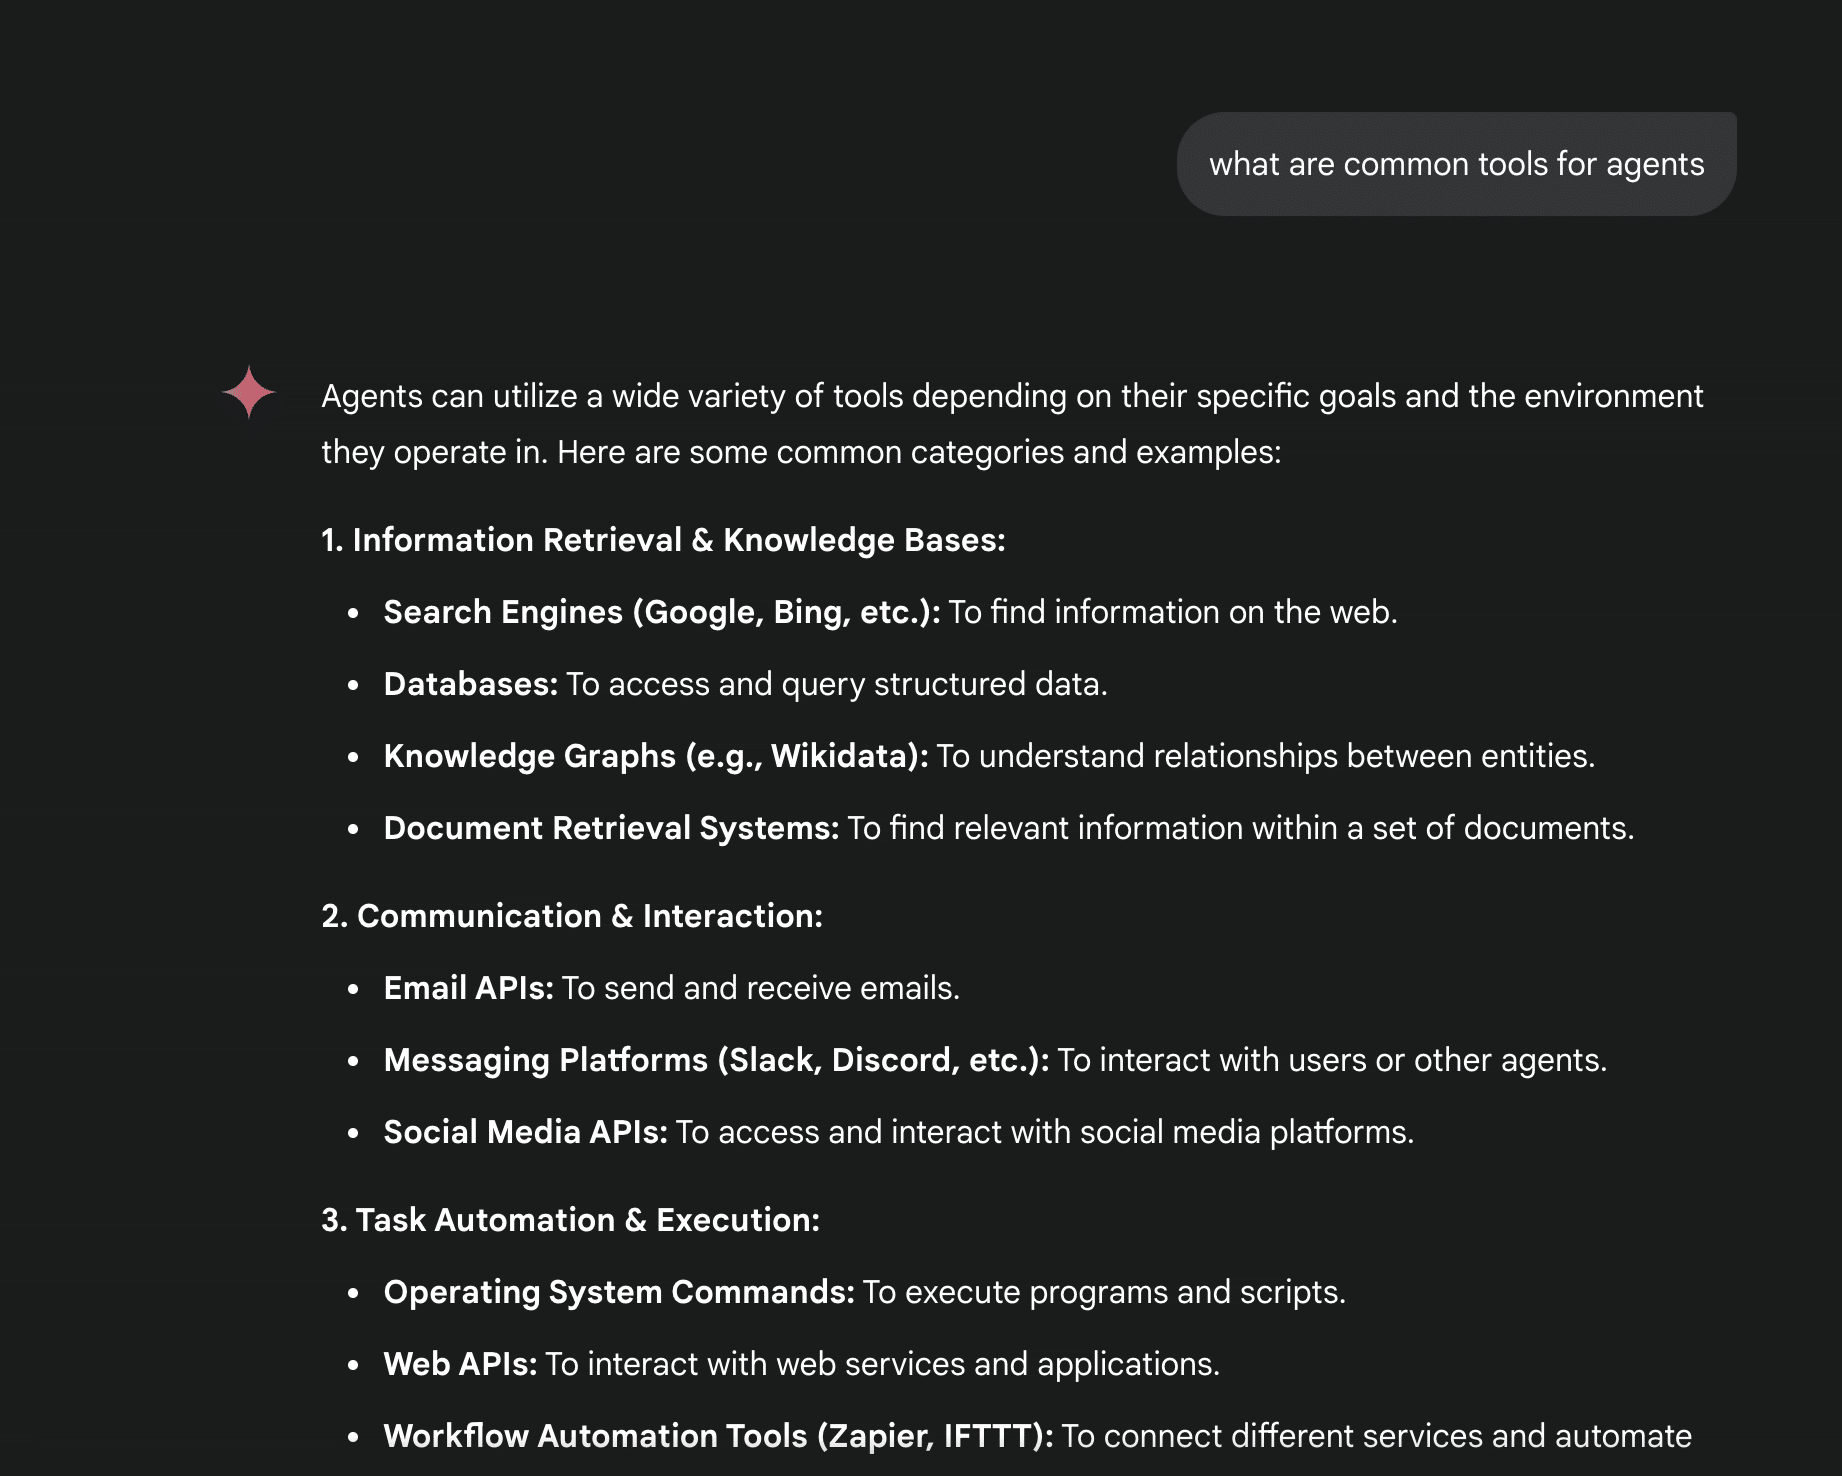This screenshot has height=1476, width=1842.
Task: Click the user prompt bubble about agent tools
Action: point(1456,164)
